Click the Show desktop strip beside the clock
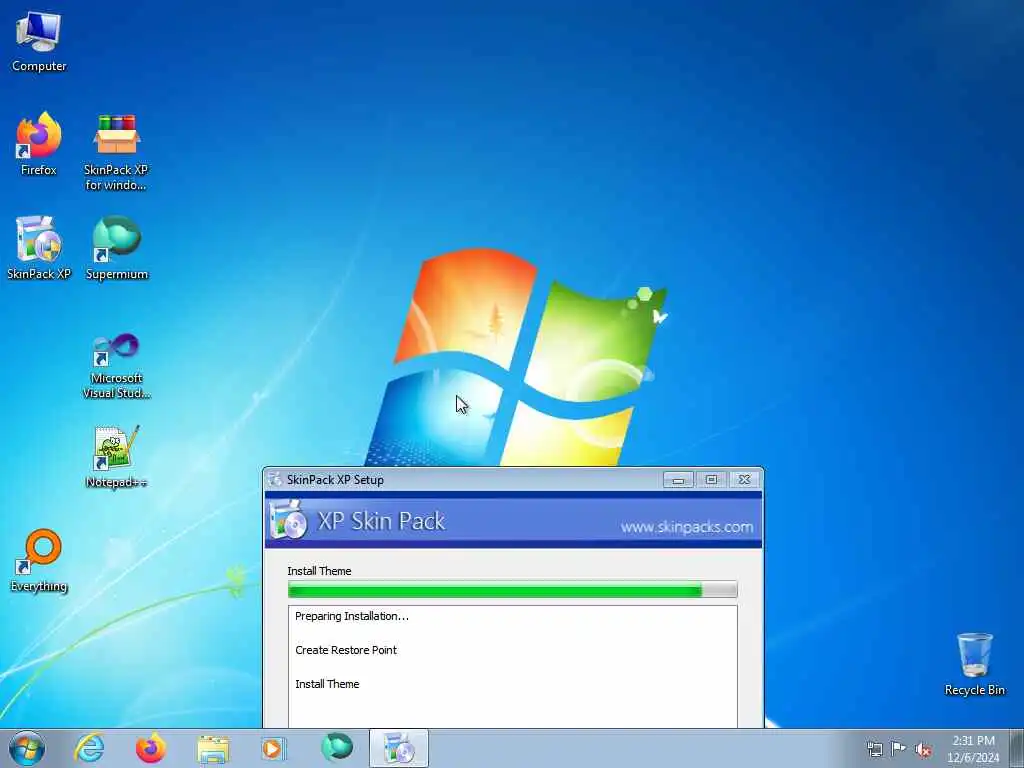 tap(1016, 748)
